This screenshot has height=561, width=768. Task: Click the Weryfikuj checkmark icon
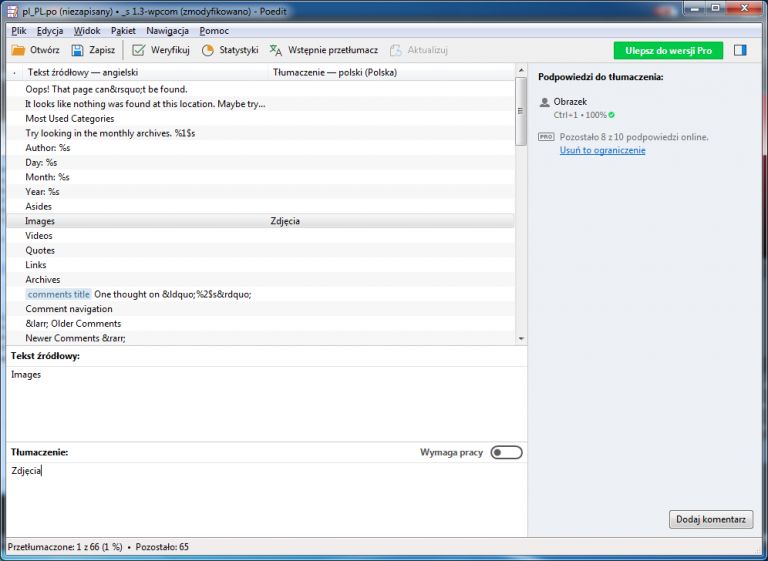point(139,50)
